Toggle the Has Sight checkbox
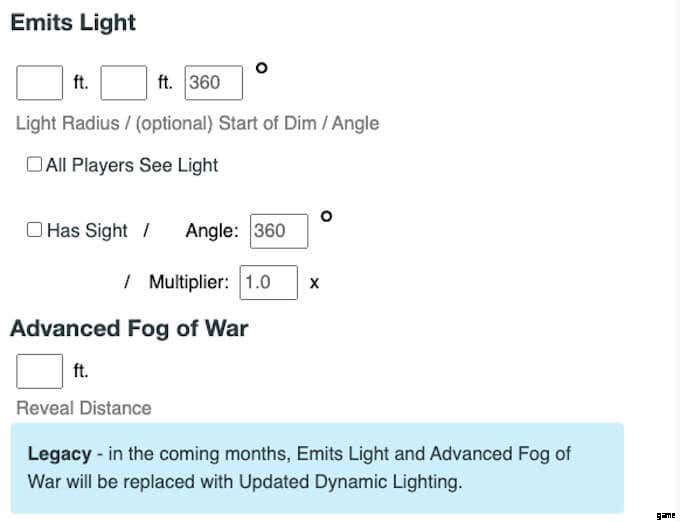Image resolution: width=680 pixels, height=522 pixels. tap(34, 230)
